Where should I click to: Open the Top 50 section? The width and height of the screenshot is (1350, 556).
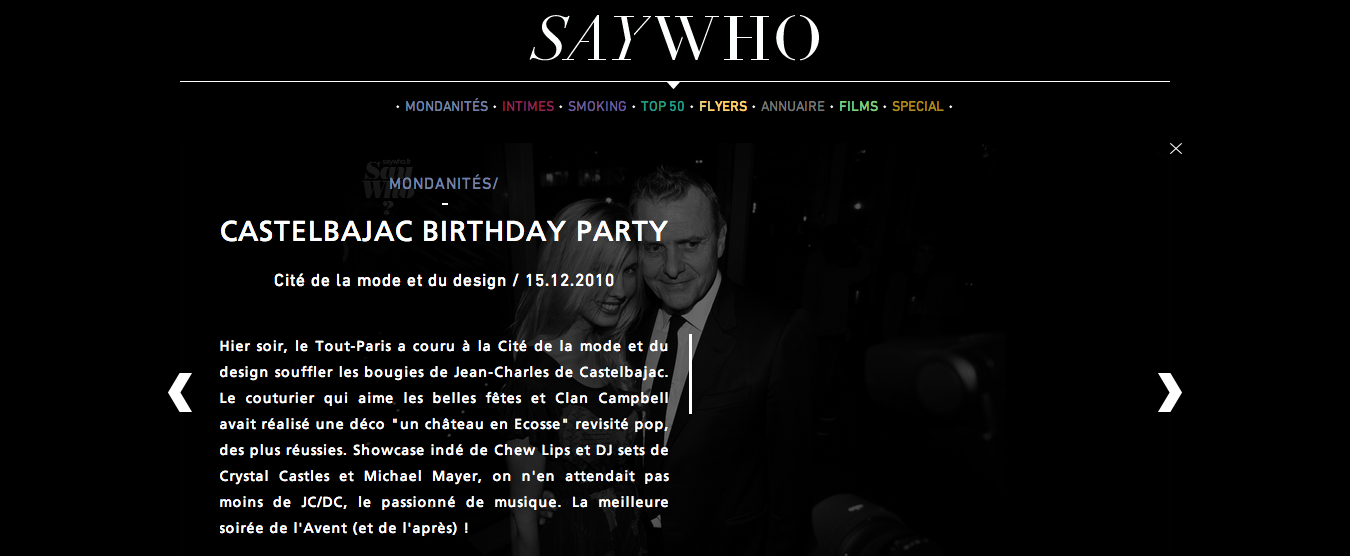tap(663, 106)
